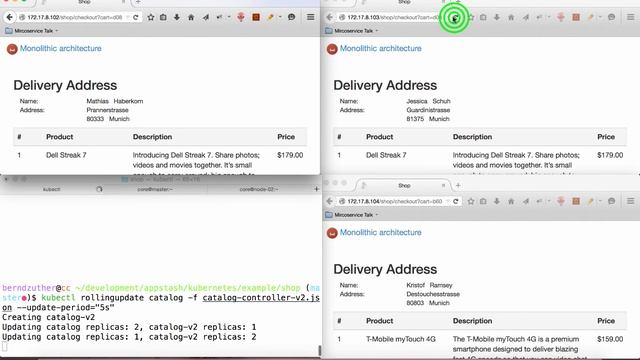Open the hamburger menu in the 172.17.8.104 window

click(631, 201)
